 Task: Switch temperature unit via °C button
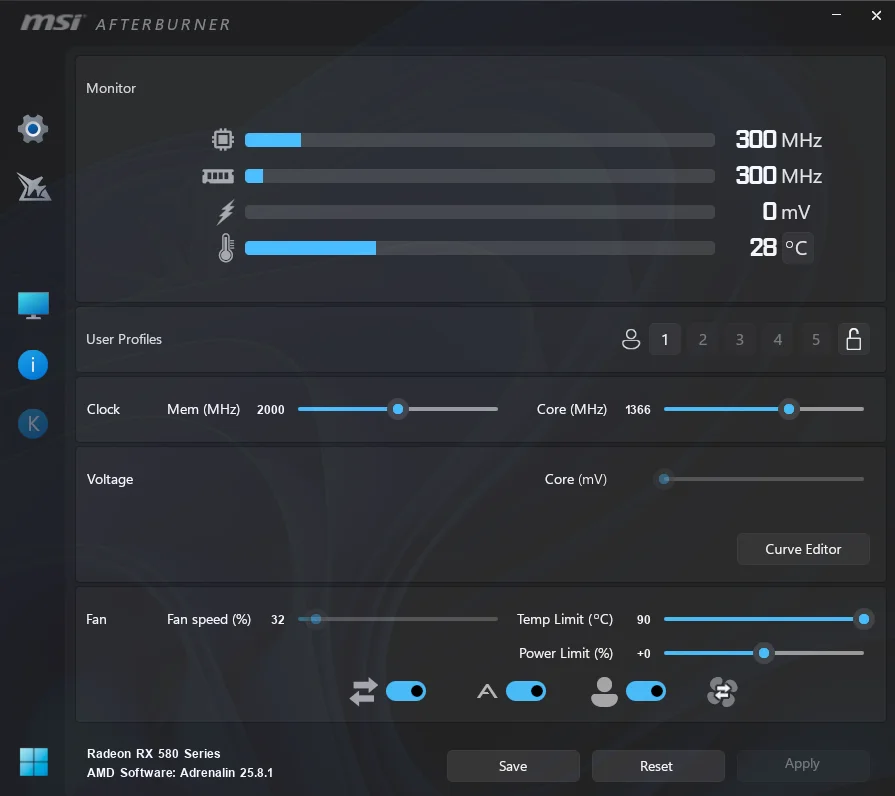pyautogui.click(x=797, y=248)
